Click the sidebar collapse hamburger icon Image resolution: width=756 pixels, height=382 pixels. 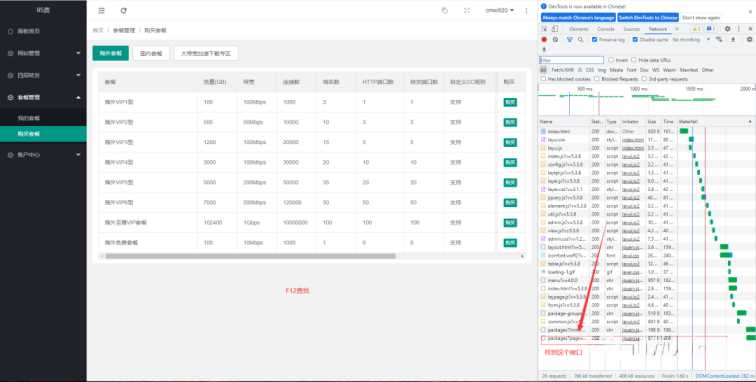101,11
